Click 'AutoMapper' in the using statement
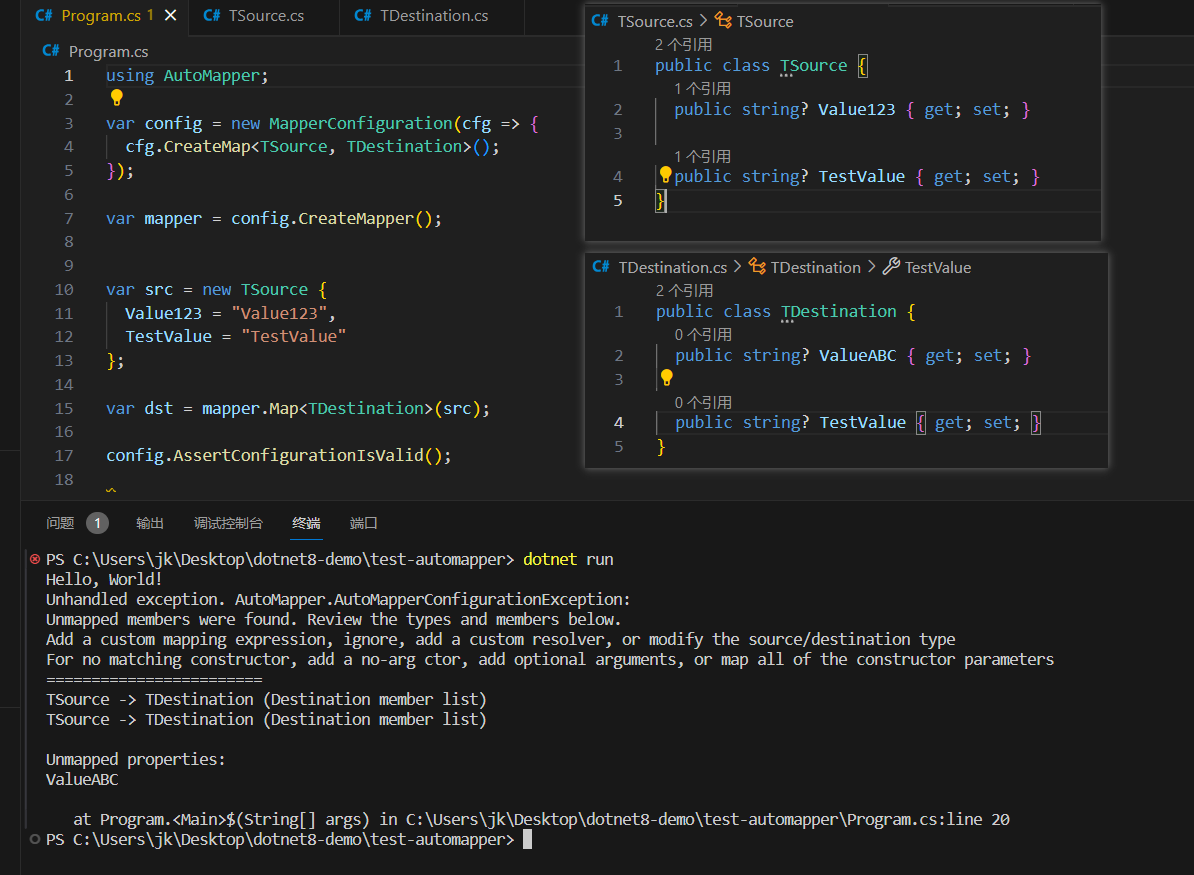1194x875 pixels. point(211,75)
